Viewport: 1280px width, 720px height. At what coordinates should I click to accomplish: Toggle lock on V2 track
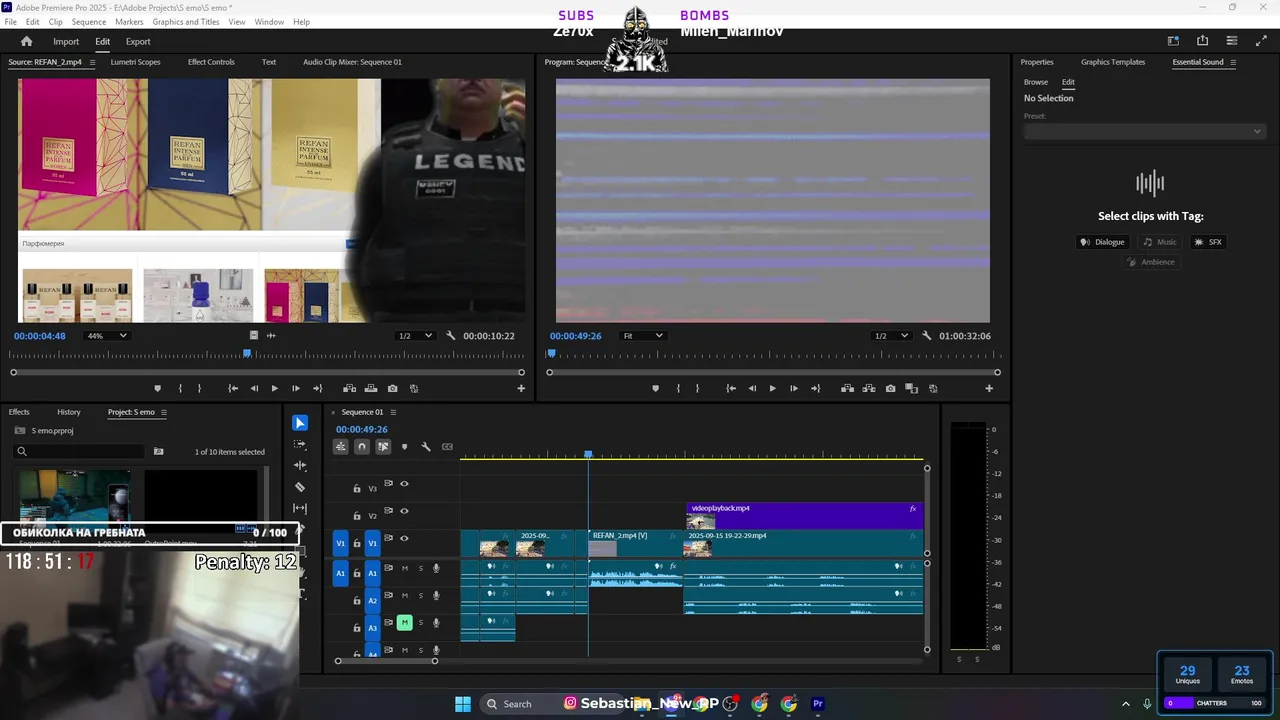click(357, 516)
